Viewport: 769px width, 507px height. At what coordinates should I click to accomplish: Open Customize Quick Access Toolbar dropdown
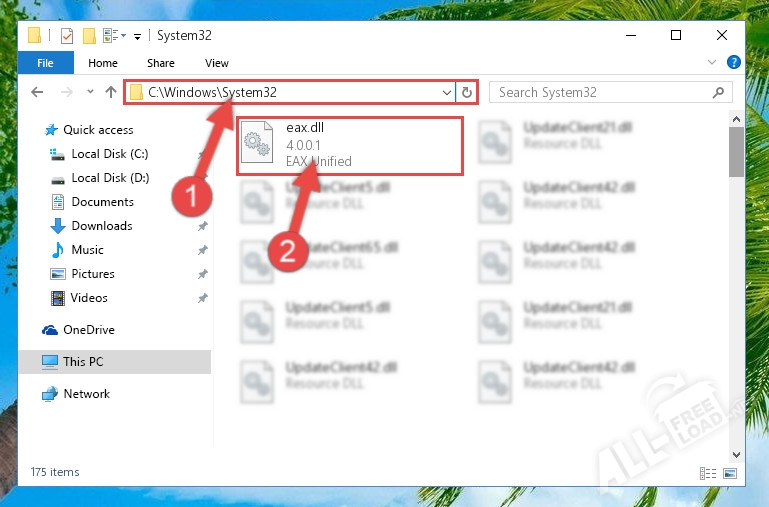click(x=136, y=36)
